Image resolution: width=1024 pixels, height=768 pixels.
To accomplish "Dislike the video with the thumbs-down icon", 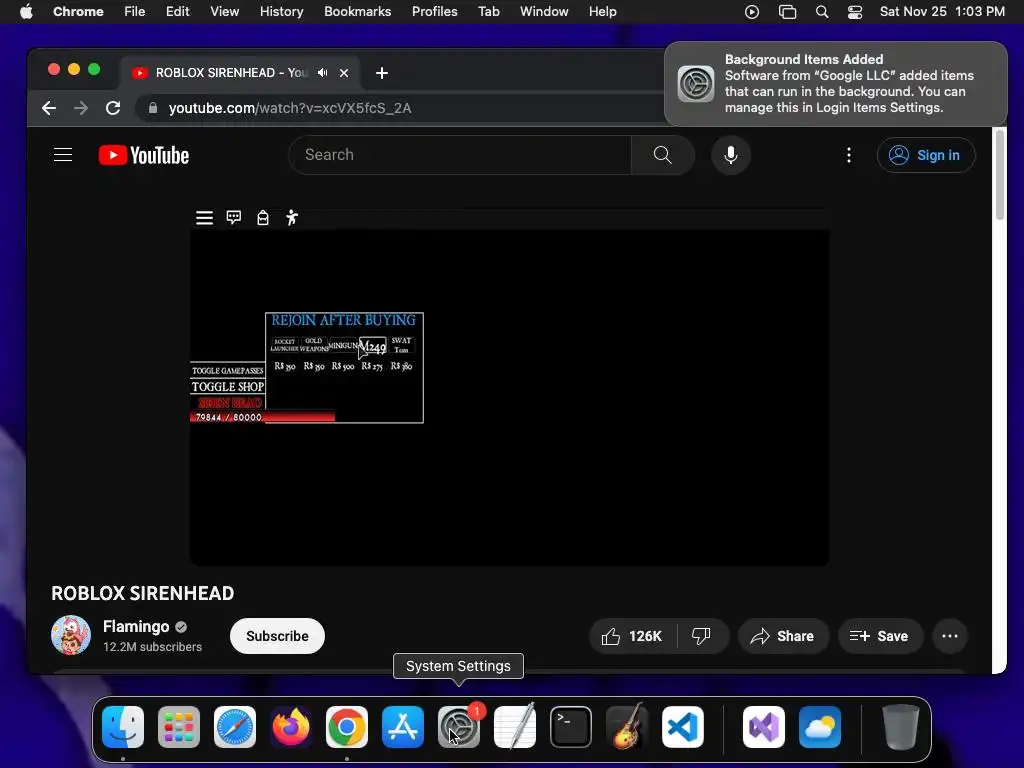I will click(701, 636).
